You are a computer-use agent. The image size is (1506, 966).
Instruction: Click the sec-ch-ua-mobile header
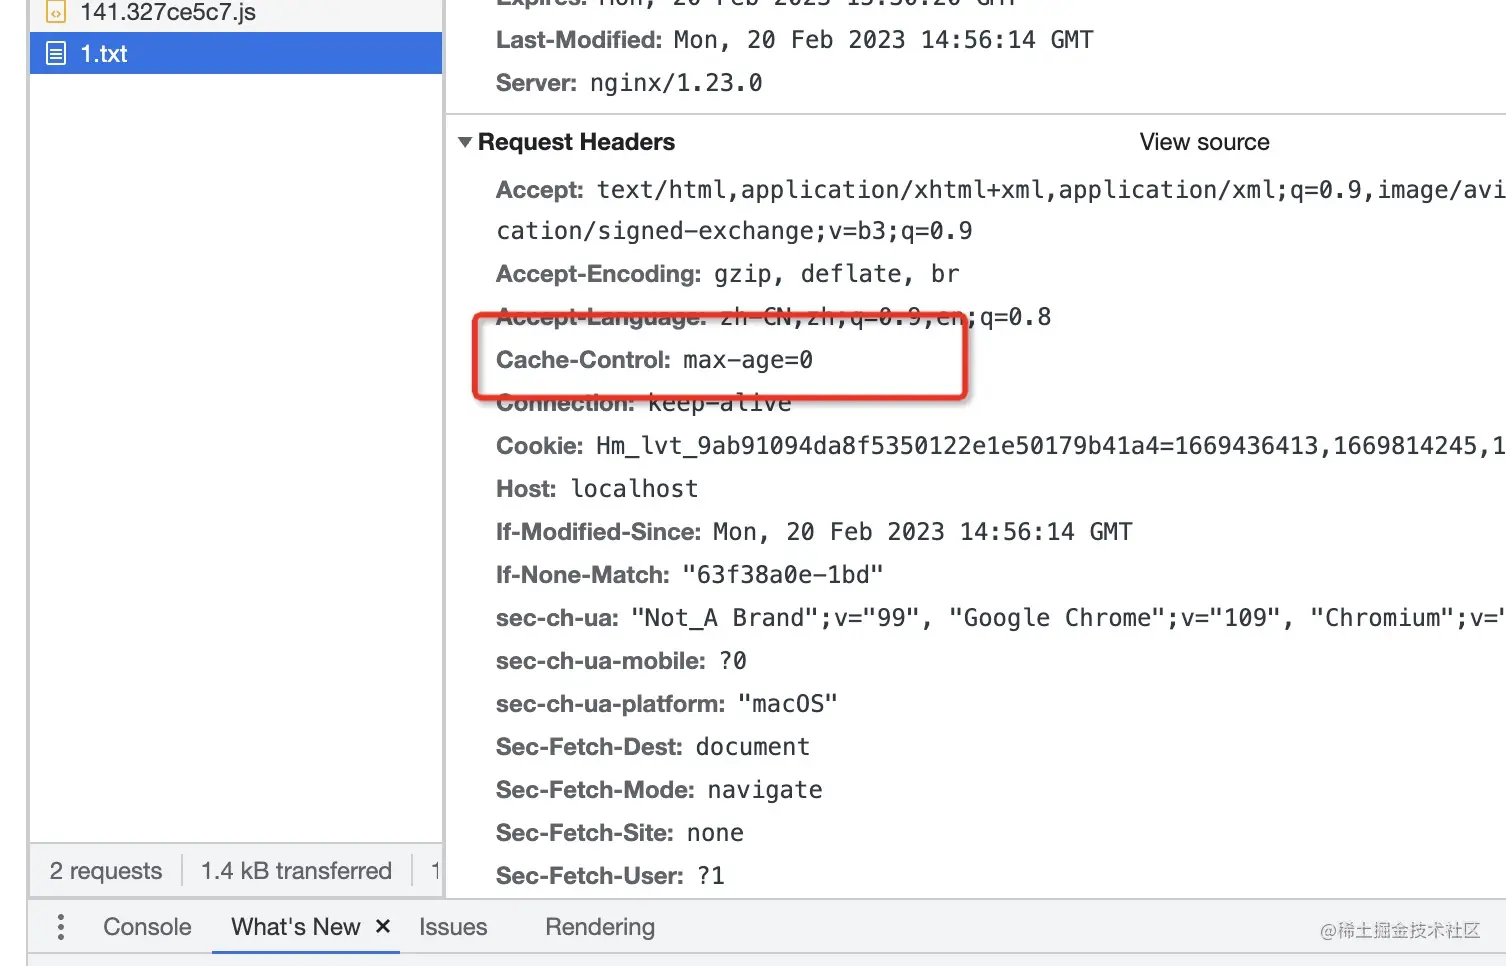click(621, 661)
